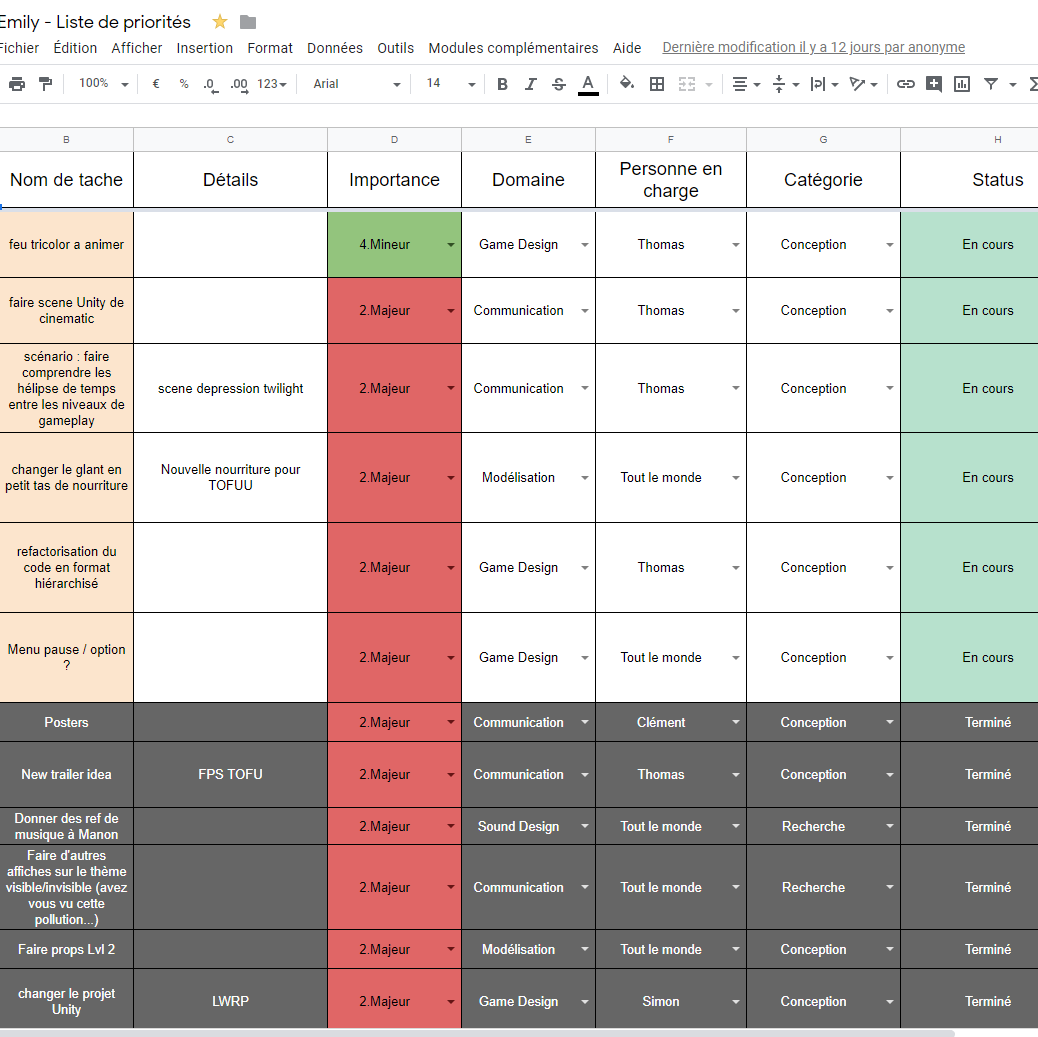Open text rotation options
The height and width of the screenshot is (1037, 1038).
click(863, 84)
